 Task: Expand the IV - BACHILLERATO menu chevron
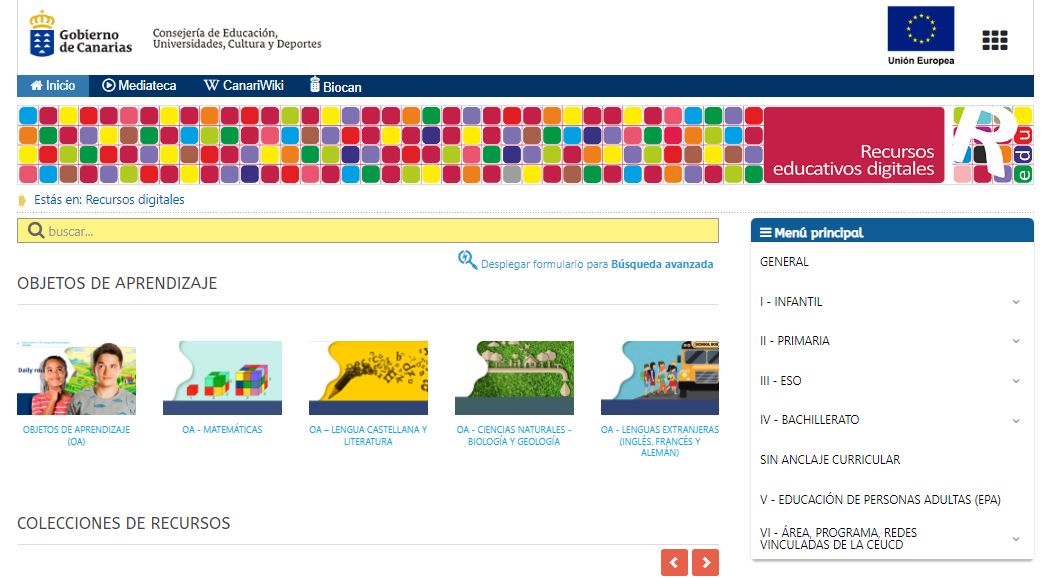click(1015, 420)
